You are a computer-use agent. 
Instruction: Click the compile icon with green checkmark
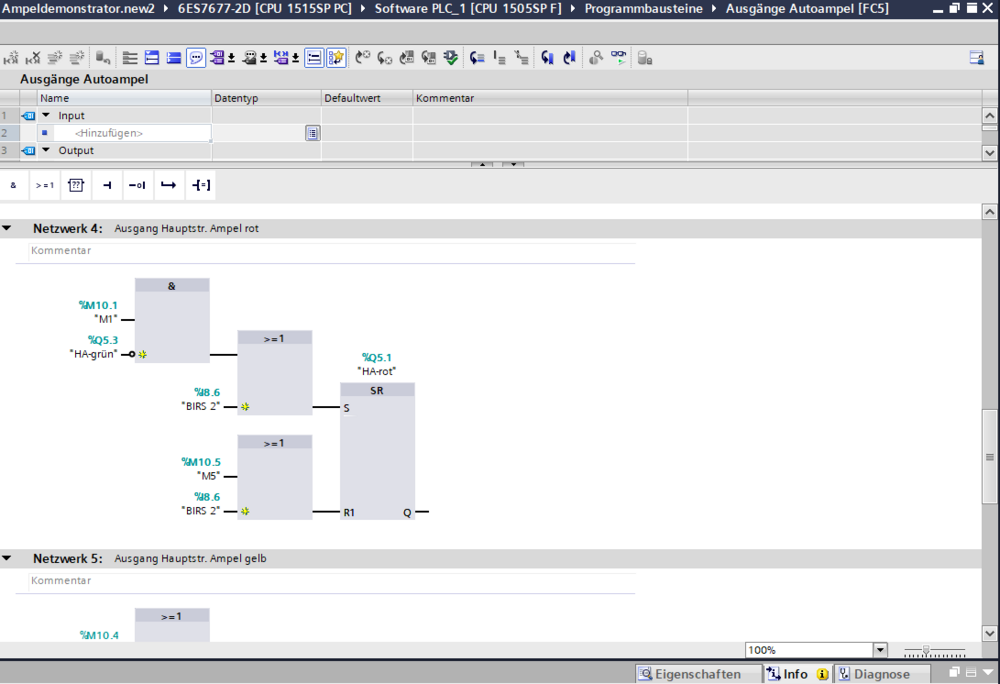point(451,58)
